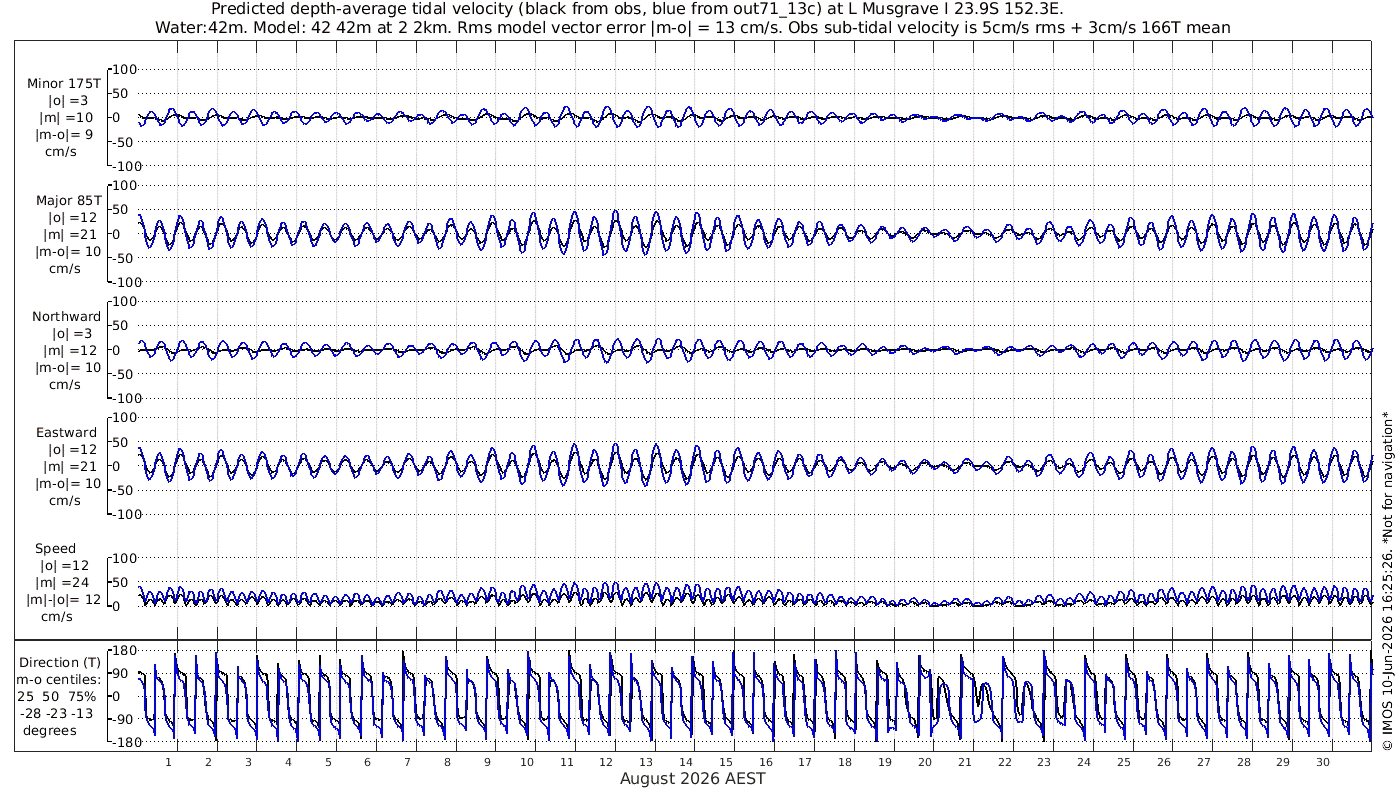This screenshot has height=800, width=1400.
Task: Click the '180' tick on Direction axis
Action: 124,650
